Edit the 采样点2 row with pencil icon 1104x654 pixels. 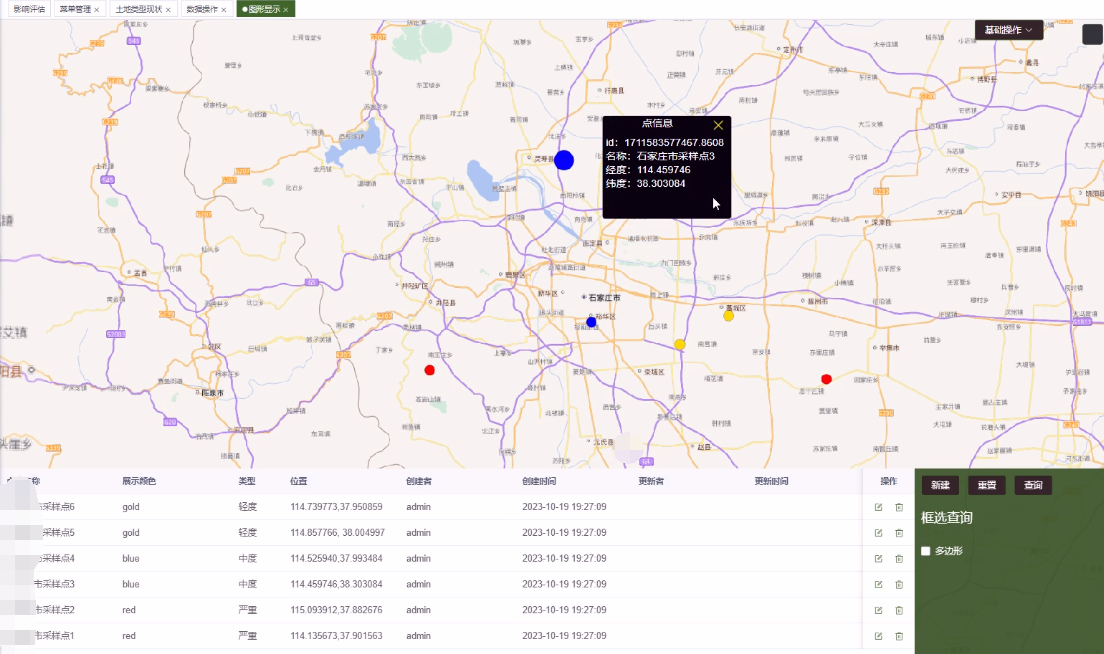pos(878,610)
